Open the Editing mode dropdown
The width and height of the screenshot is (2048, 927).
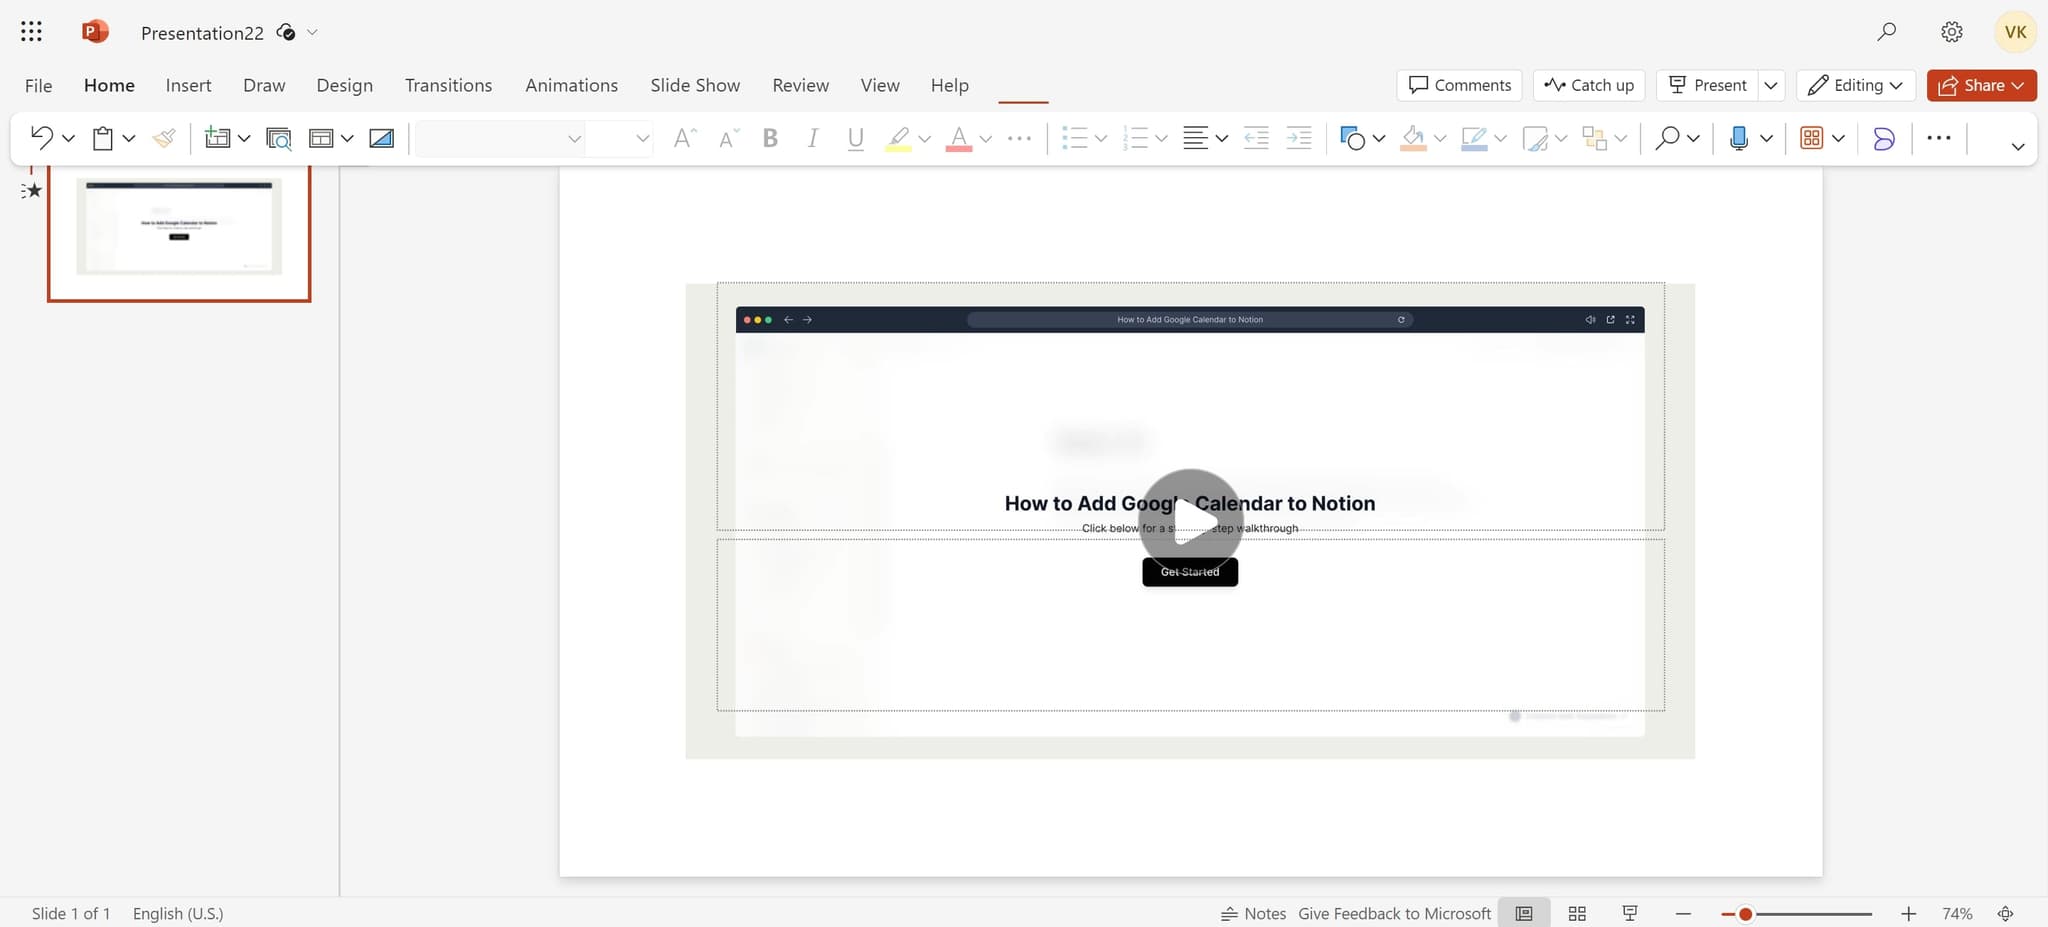tap(1856, 85)
